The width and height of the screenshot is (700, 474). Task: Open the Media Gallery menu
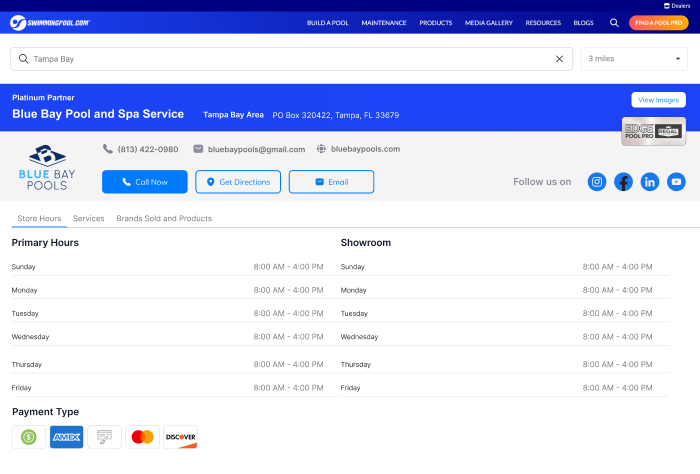pos(489,23)
